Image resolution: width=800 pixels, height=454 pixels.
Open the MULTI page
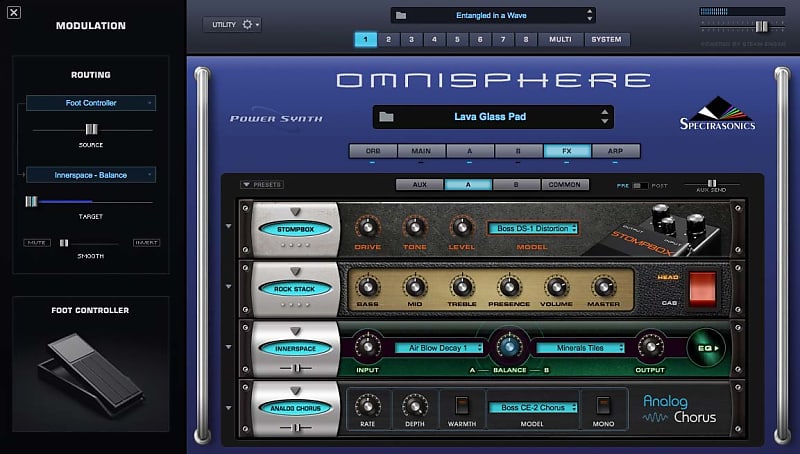[560, 39]
